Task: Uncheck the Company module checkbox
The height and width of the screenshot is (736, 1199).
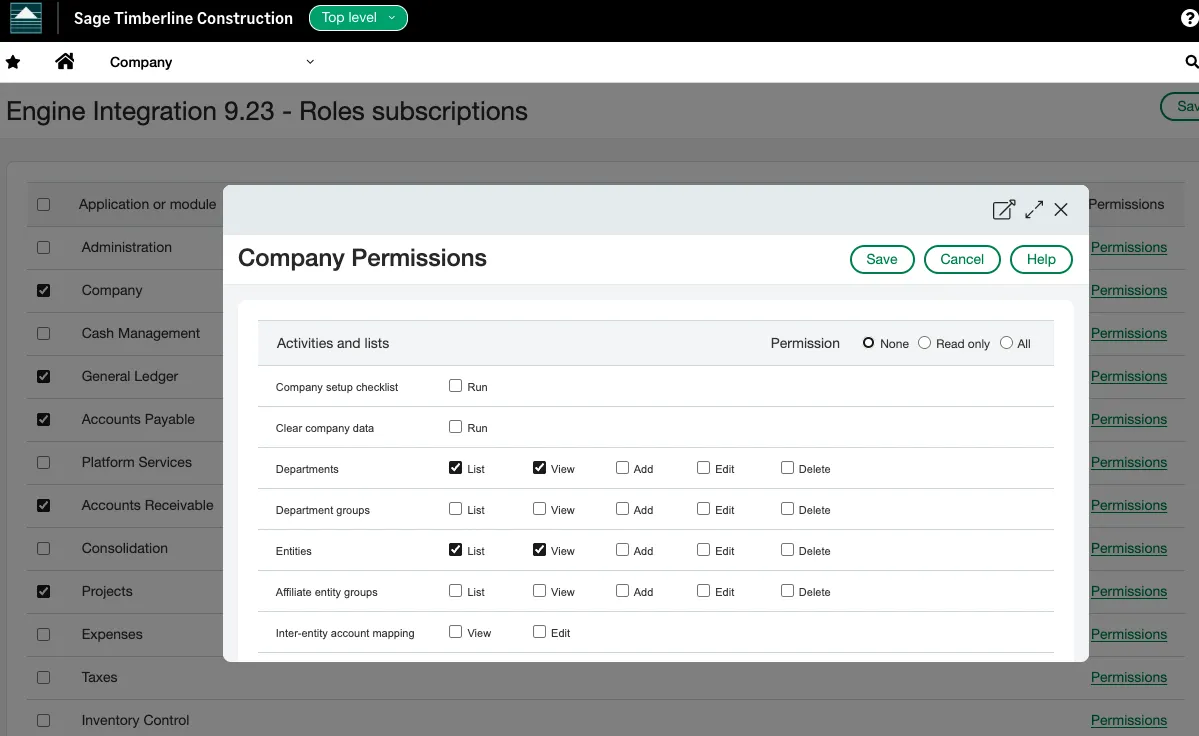Action: 44,290
